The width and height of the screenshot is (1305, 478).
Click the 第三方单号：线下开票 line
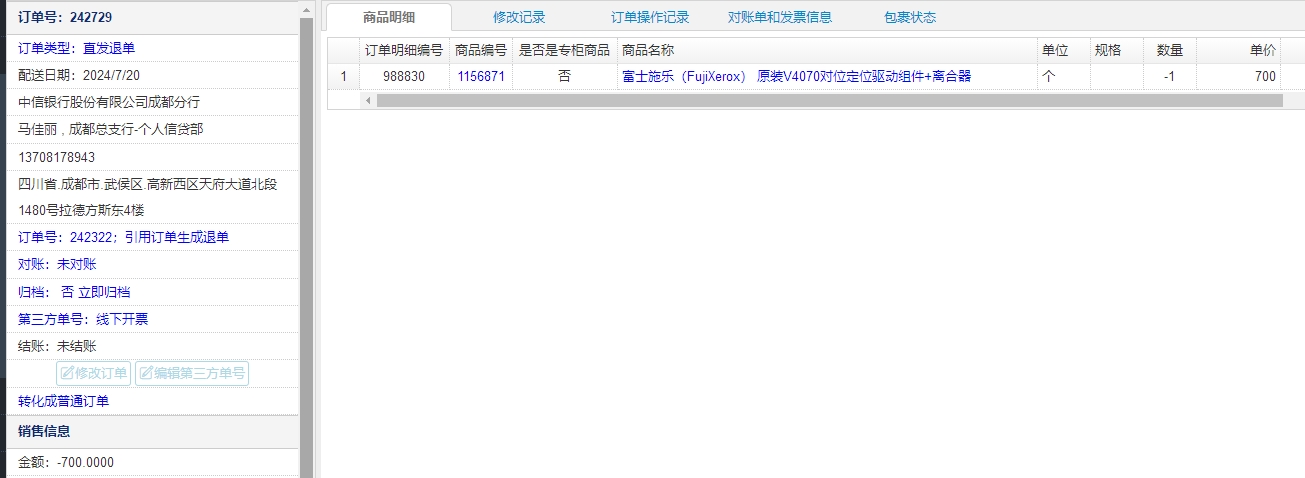pos(83,319)
